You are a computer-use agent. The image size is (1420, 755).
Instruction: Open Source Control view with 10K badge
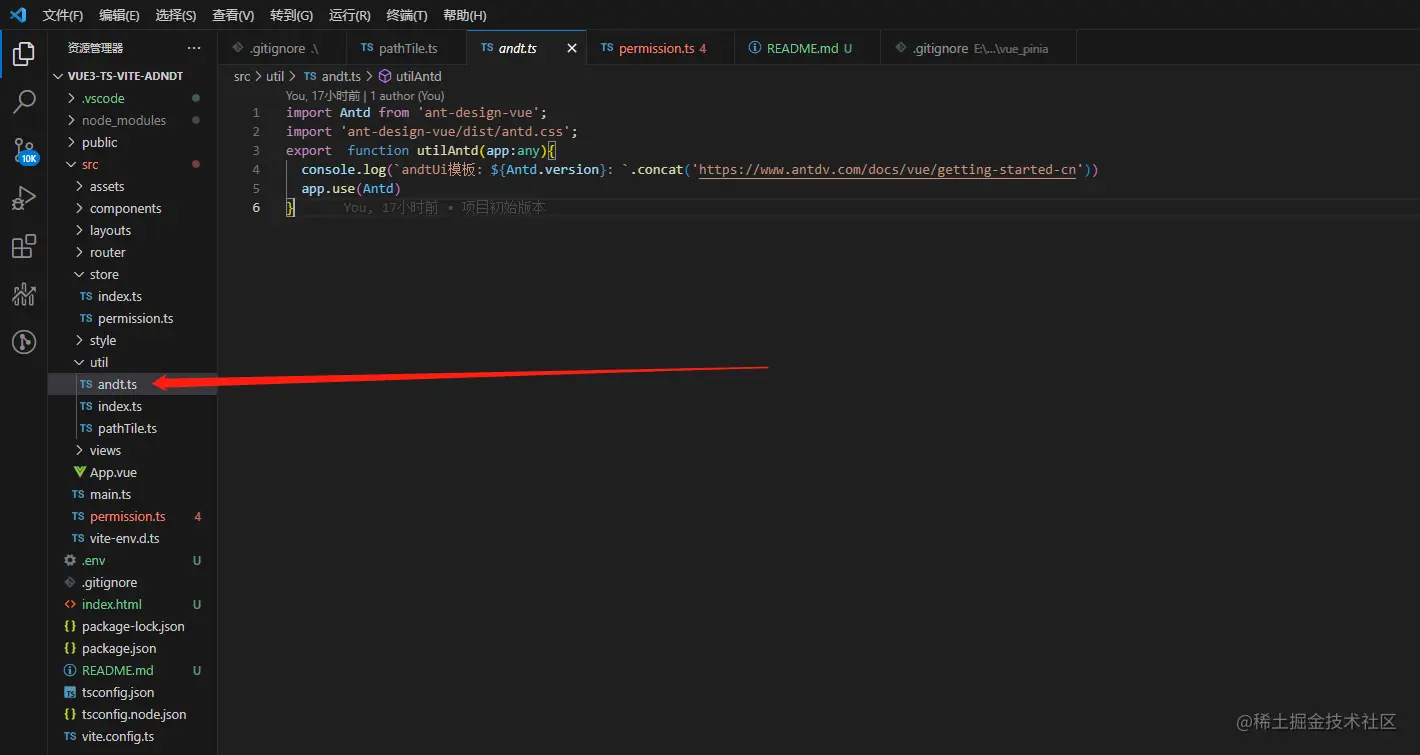[x=24, y=151]
